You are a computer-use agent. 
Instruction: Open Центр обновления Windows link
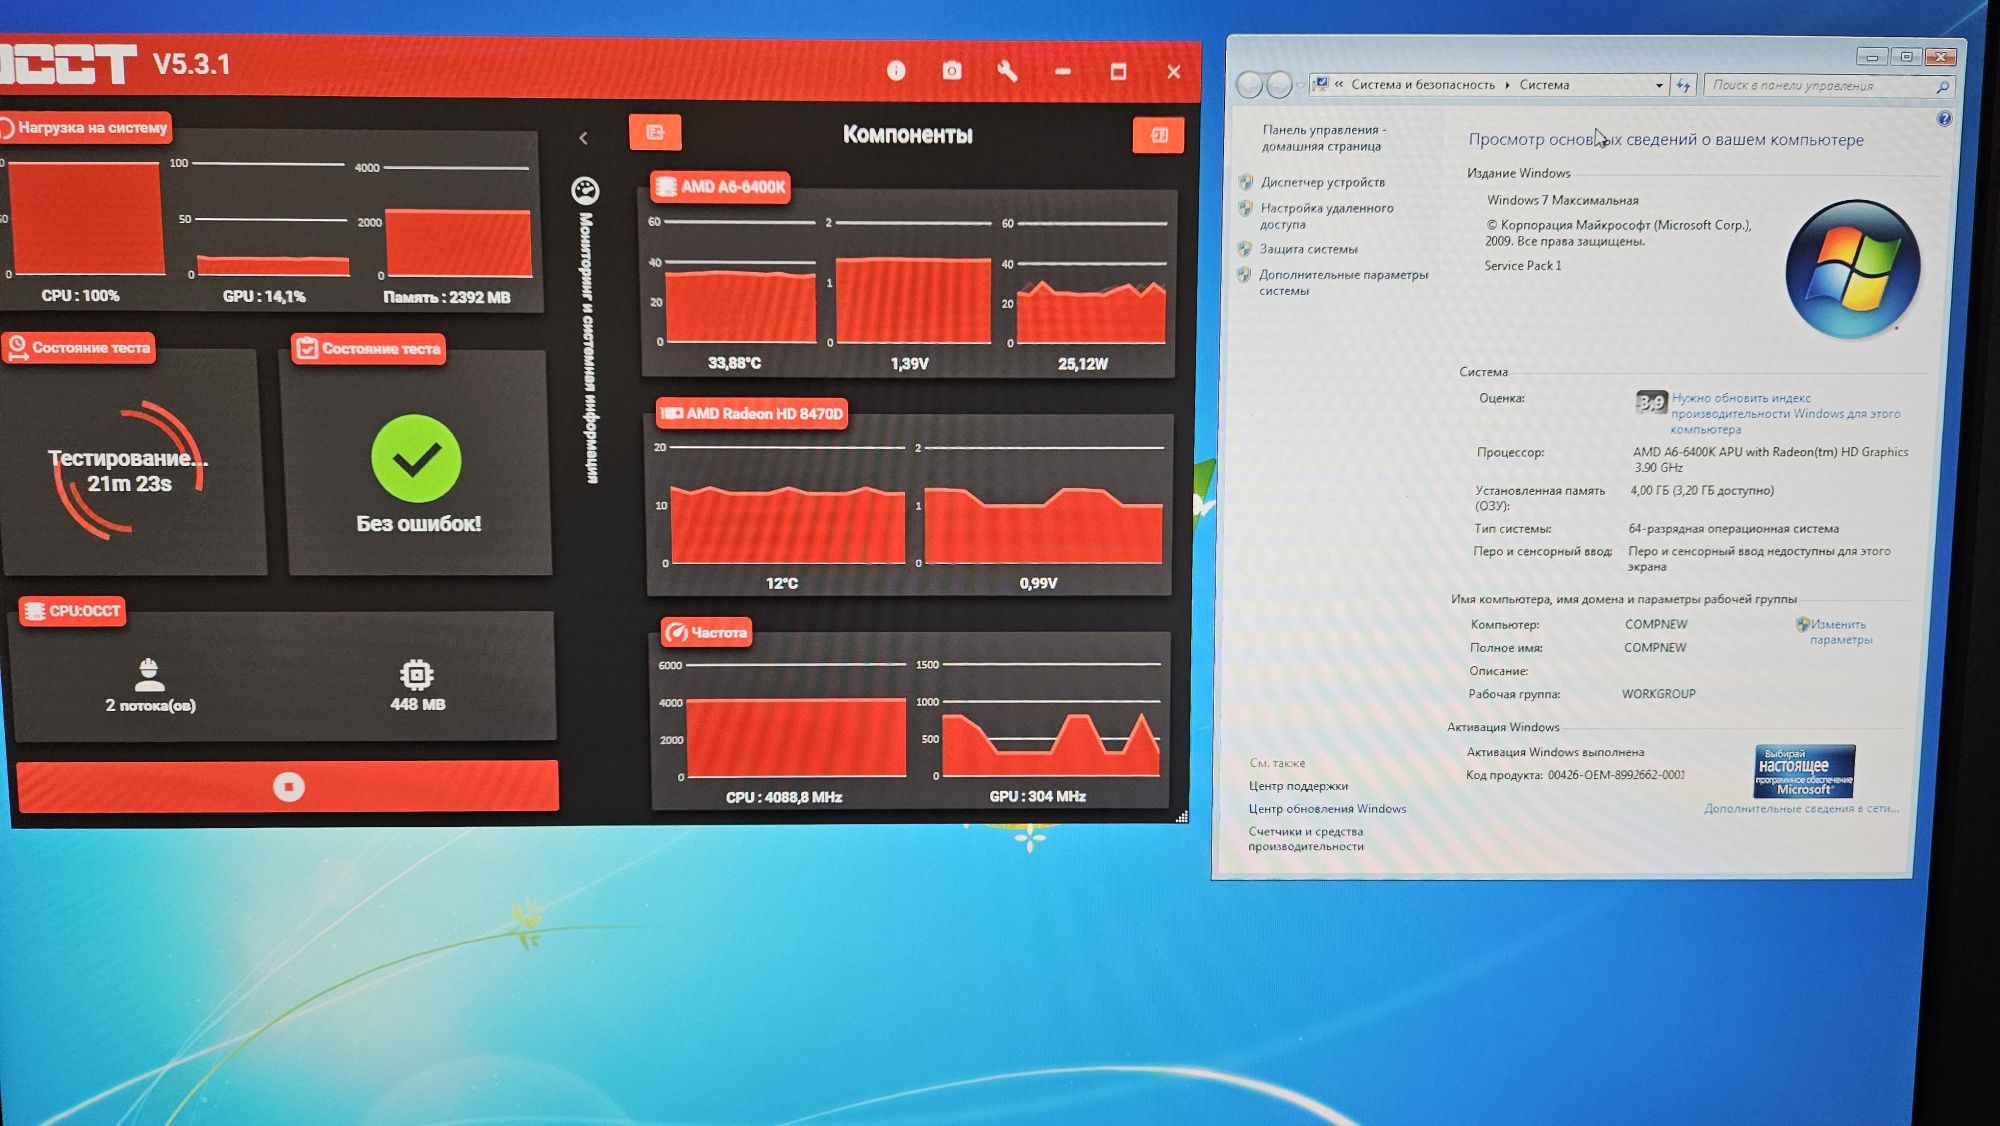tap(1327, 809)
